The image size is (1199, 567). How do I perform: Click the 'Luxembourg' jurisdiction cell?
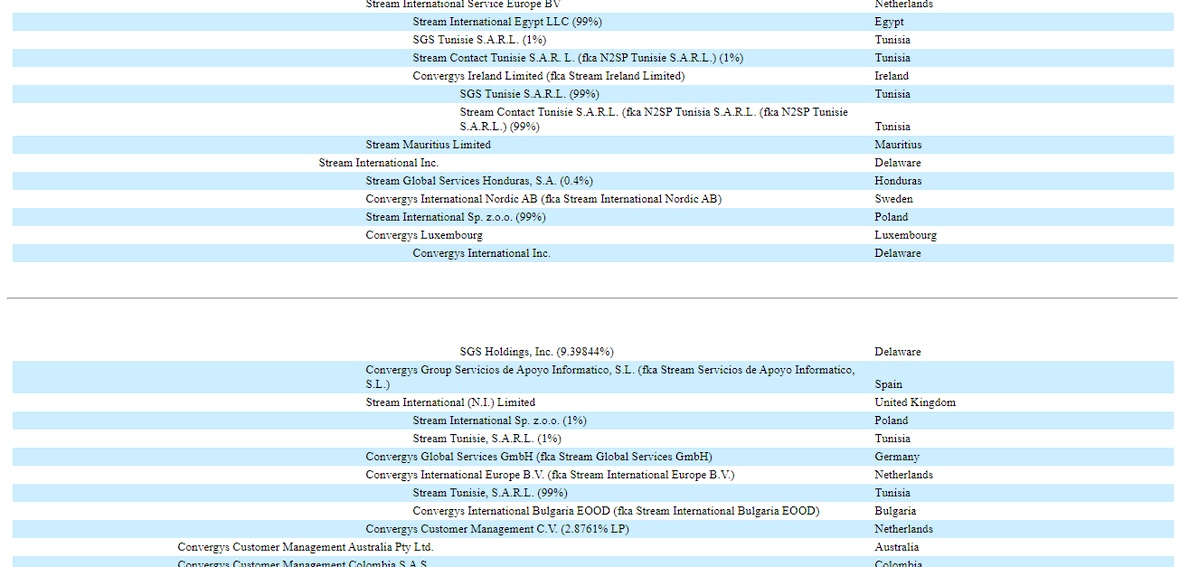click(x=905, y=236)
